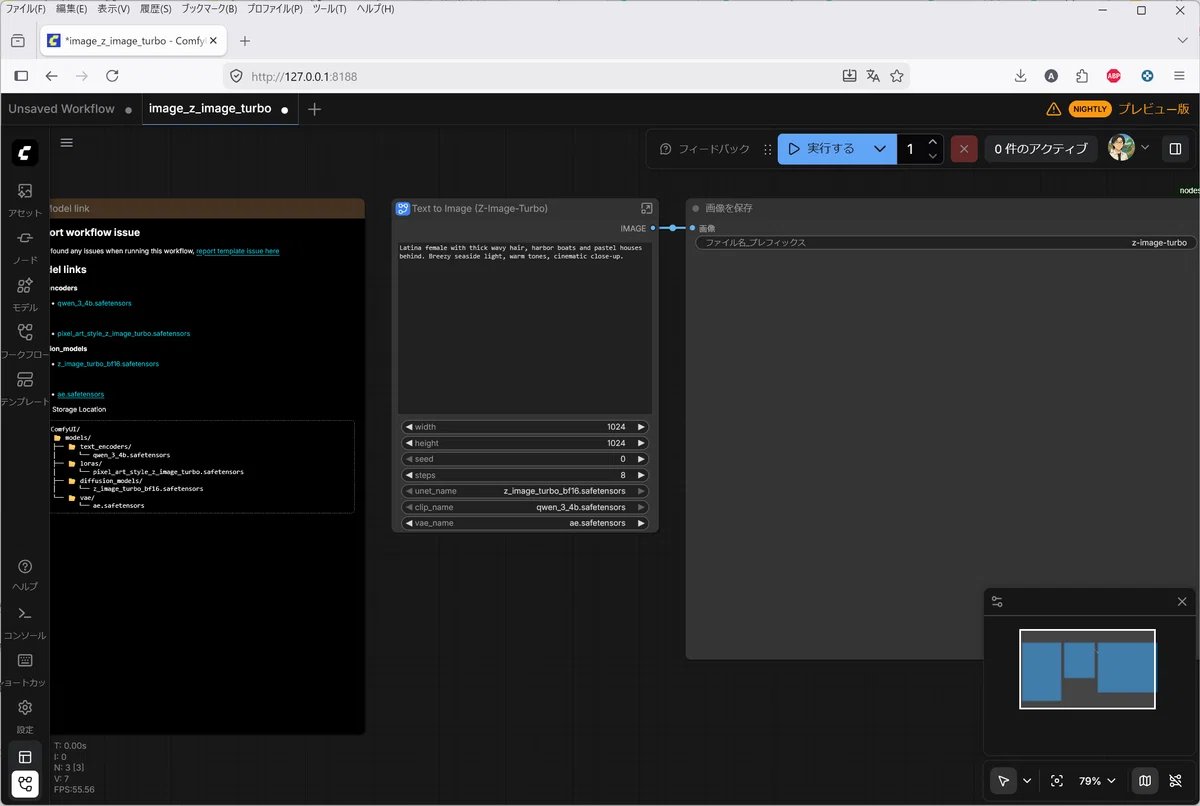The image size is (1200, 806).
Task: Open the cursor mode dropdown chevron
Action: point(1027,781)
